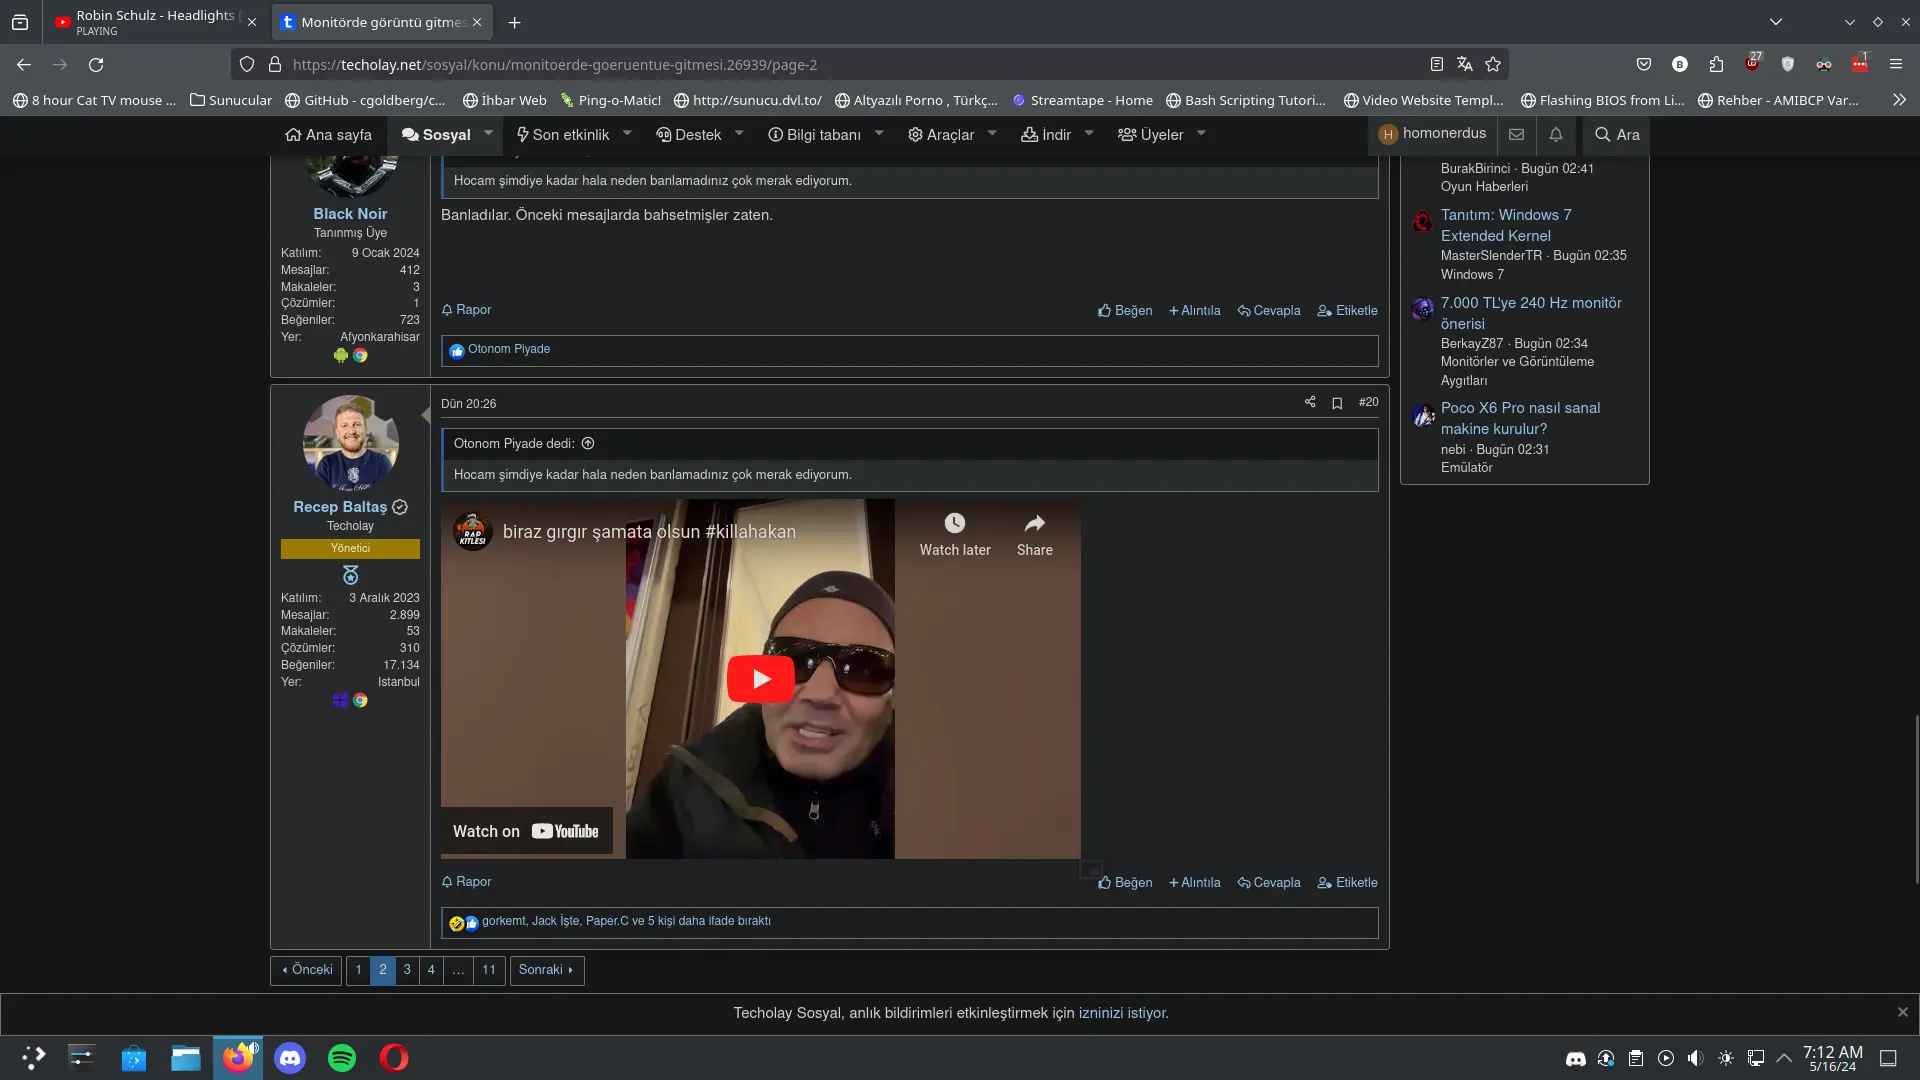Open Poco X6 Pro sanal makine thread
This screenshot has height=1080, width=1920.
1520,418
